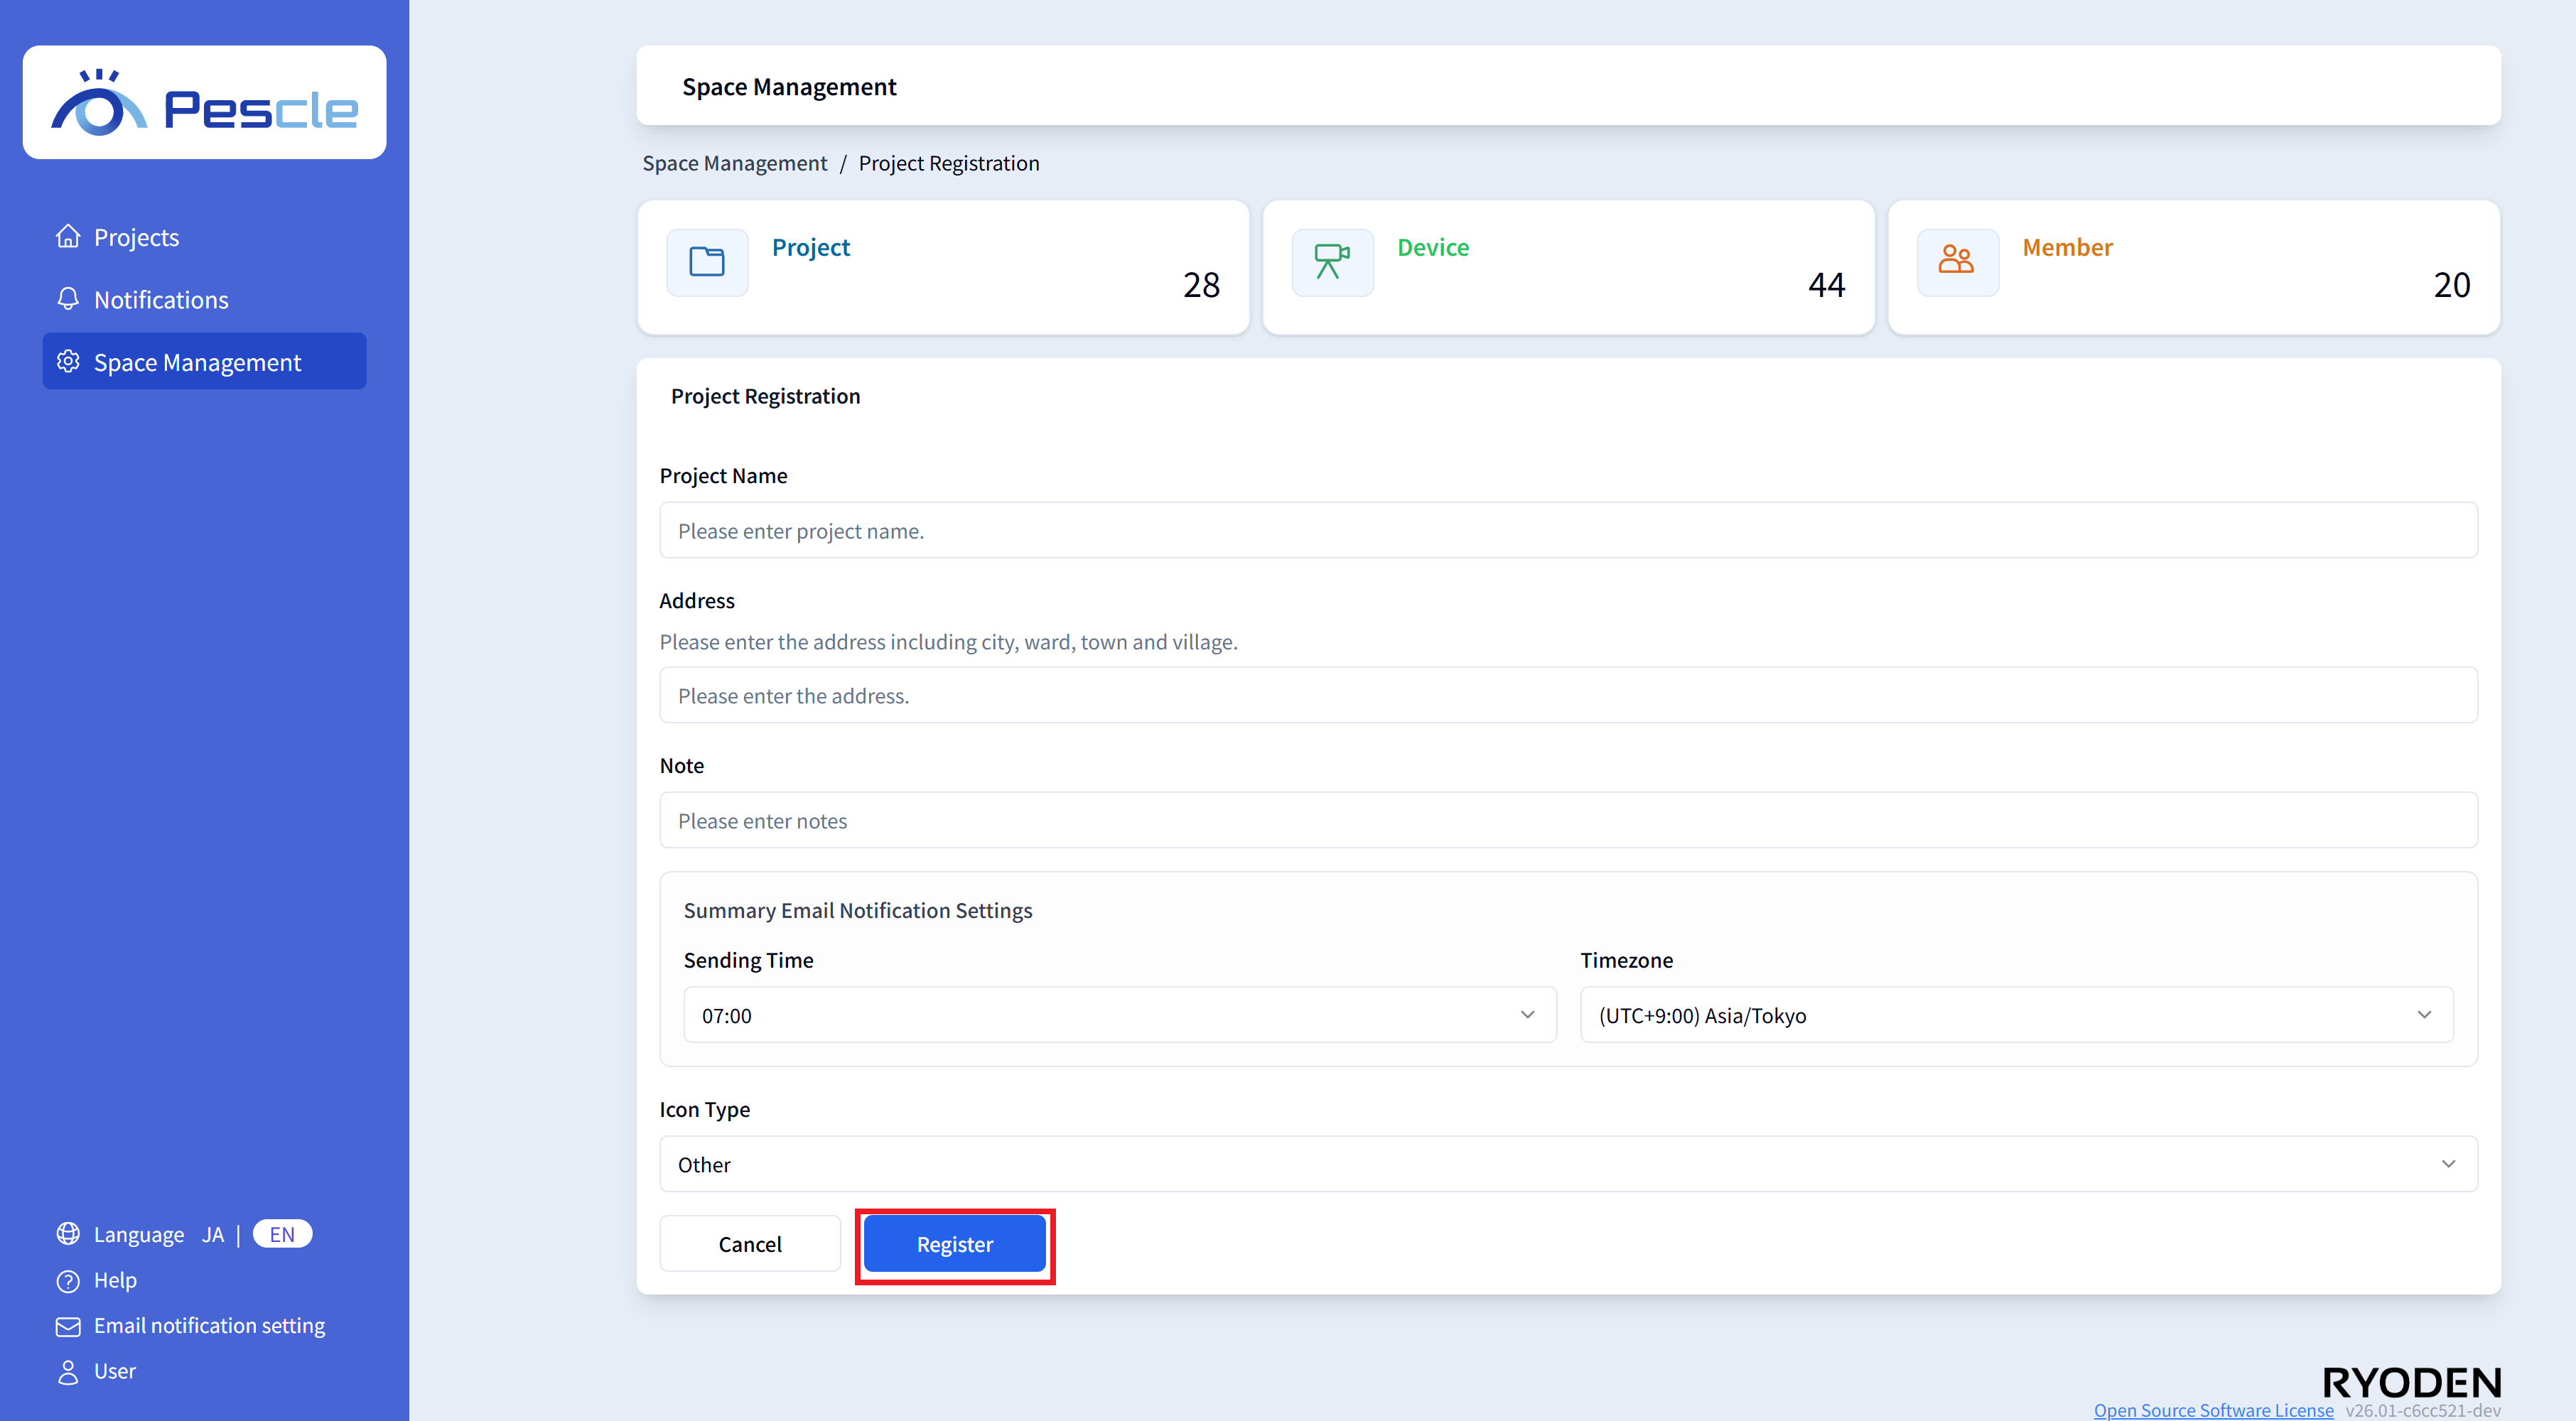Open the Sending Time dropdown
This screenshot has height=1421, width=2576.
pyautogui.click(x=1119, y=1015)
